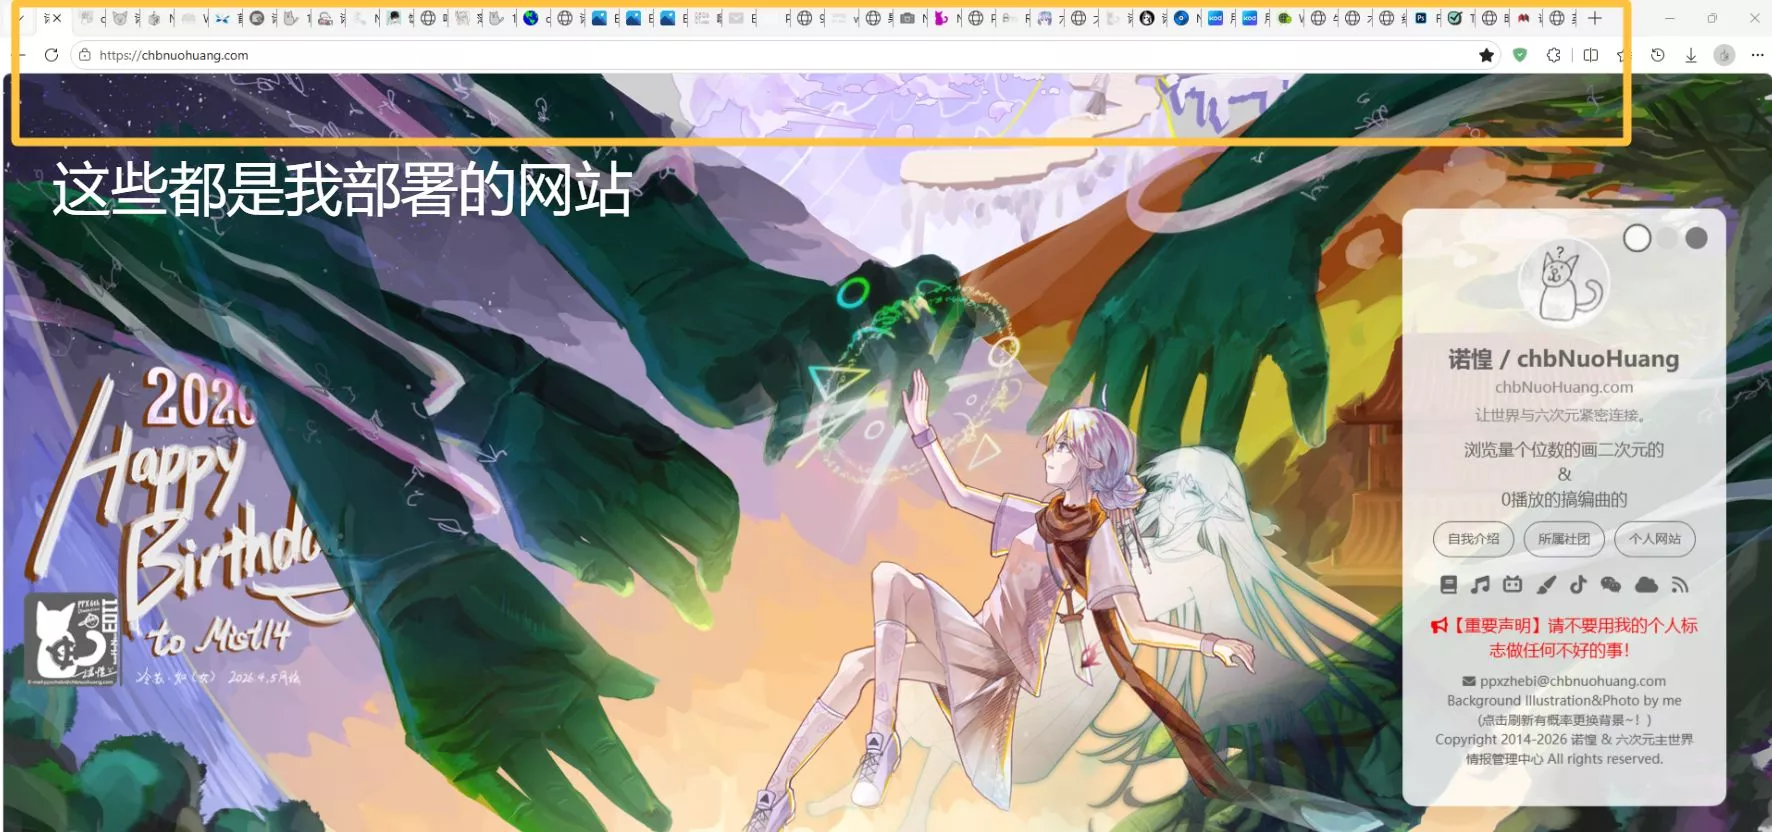
Task: Select the dark gray circle theme swatch
Action: (x=1696, y=238)
